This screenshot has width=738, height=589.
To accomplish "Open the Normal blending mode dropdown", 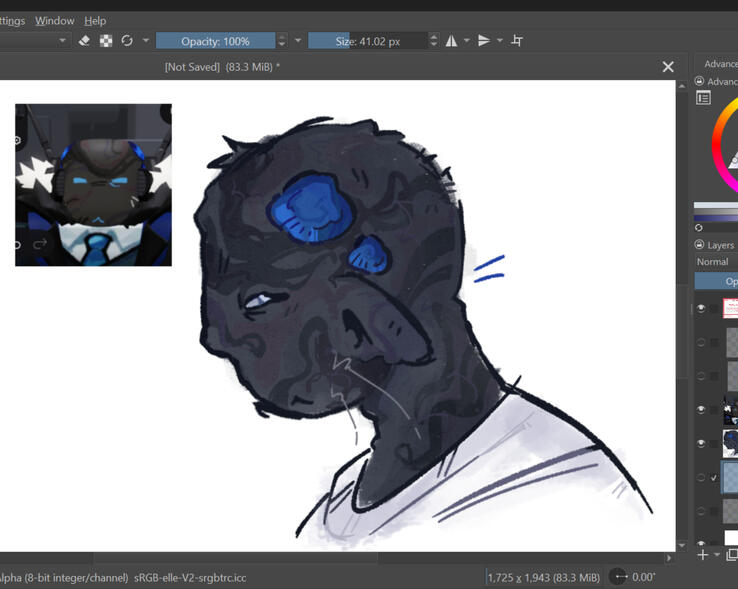I will pos(716,262).
